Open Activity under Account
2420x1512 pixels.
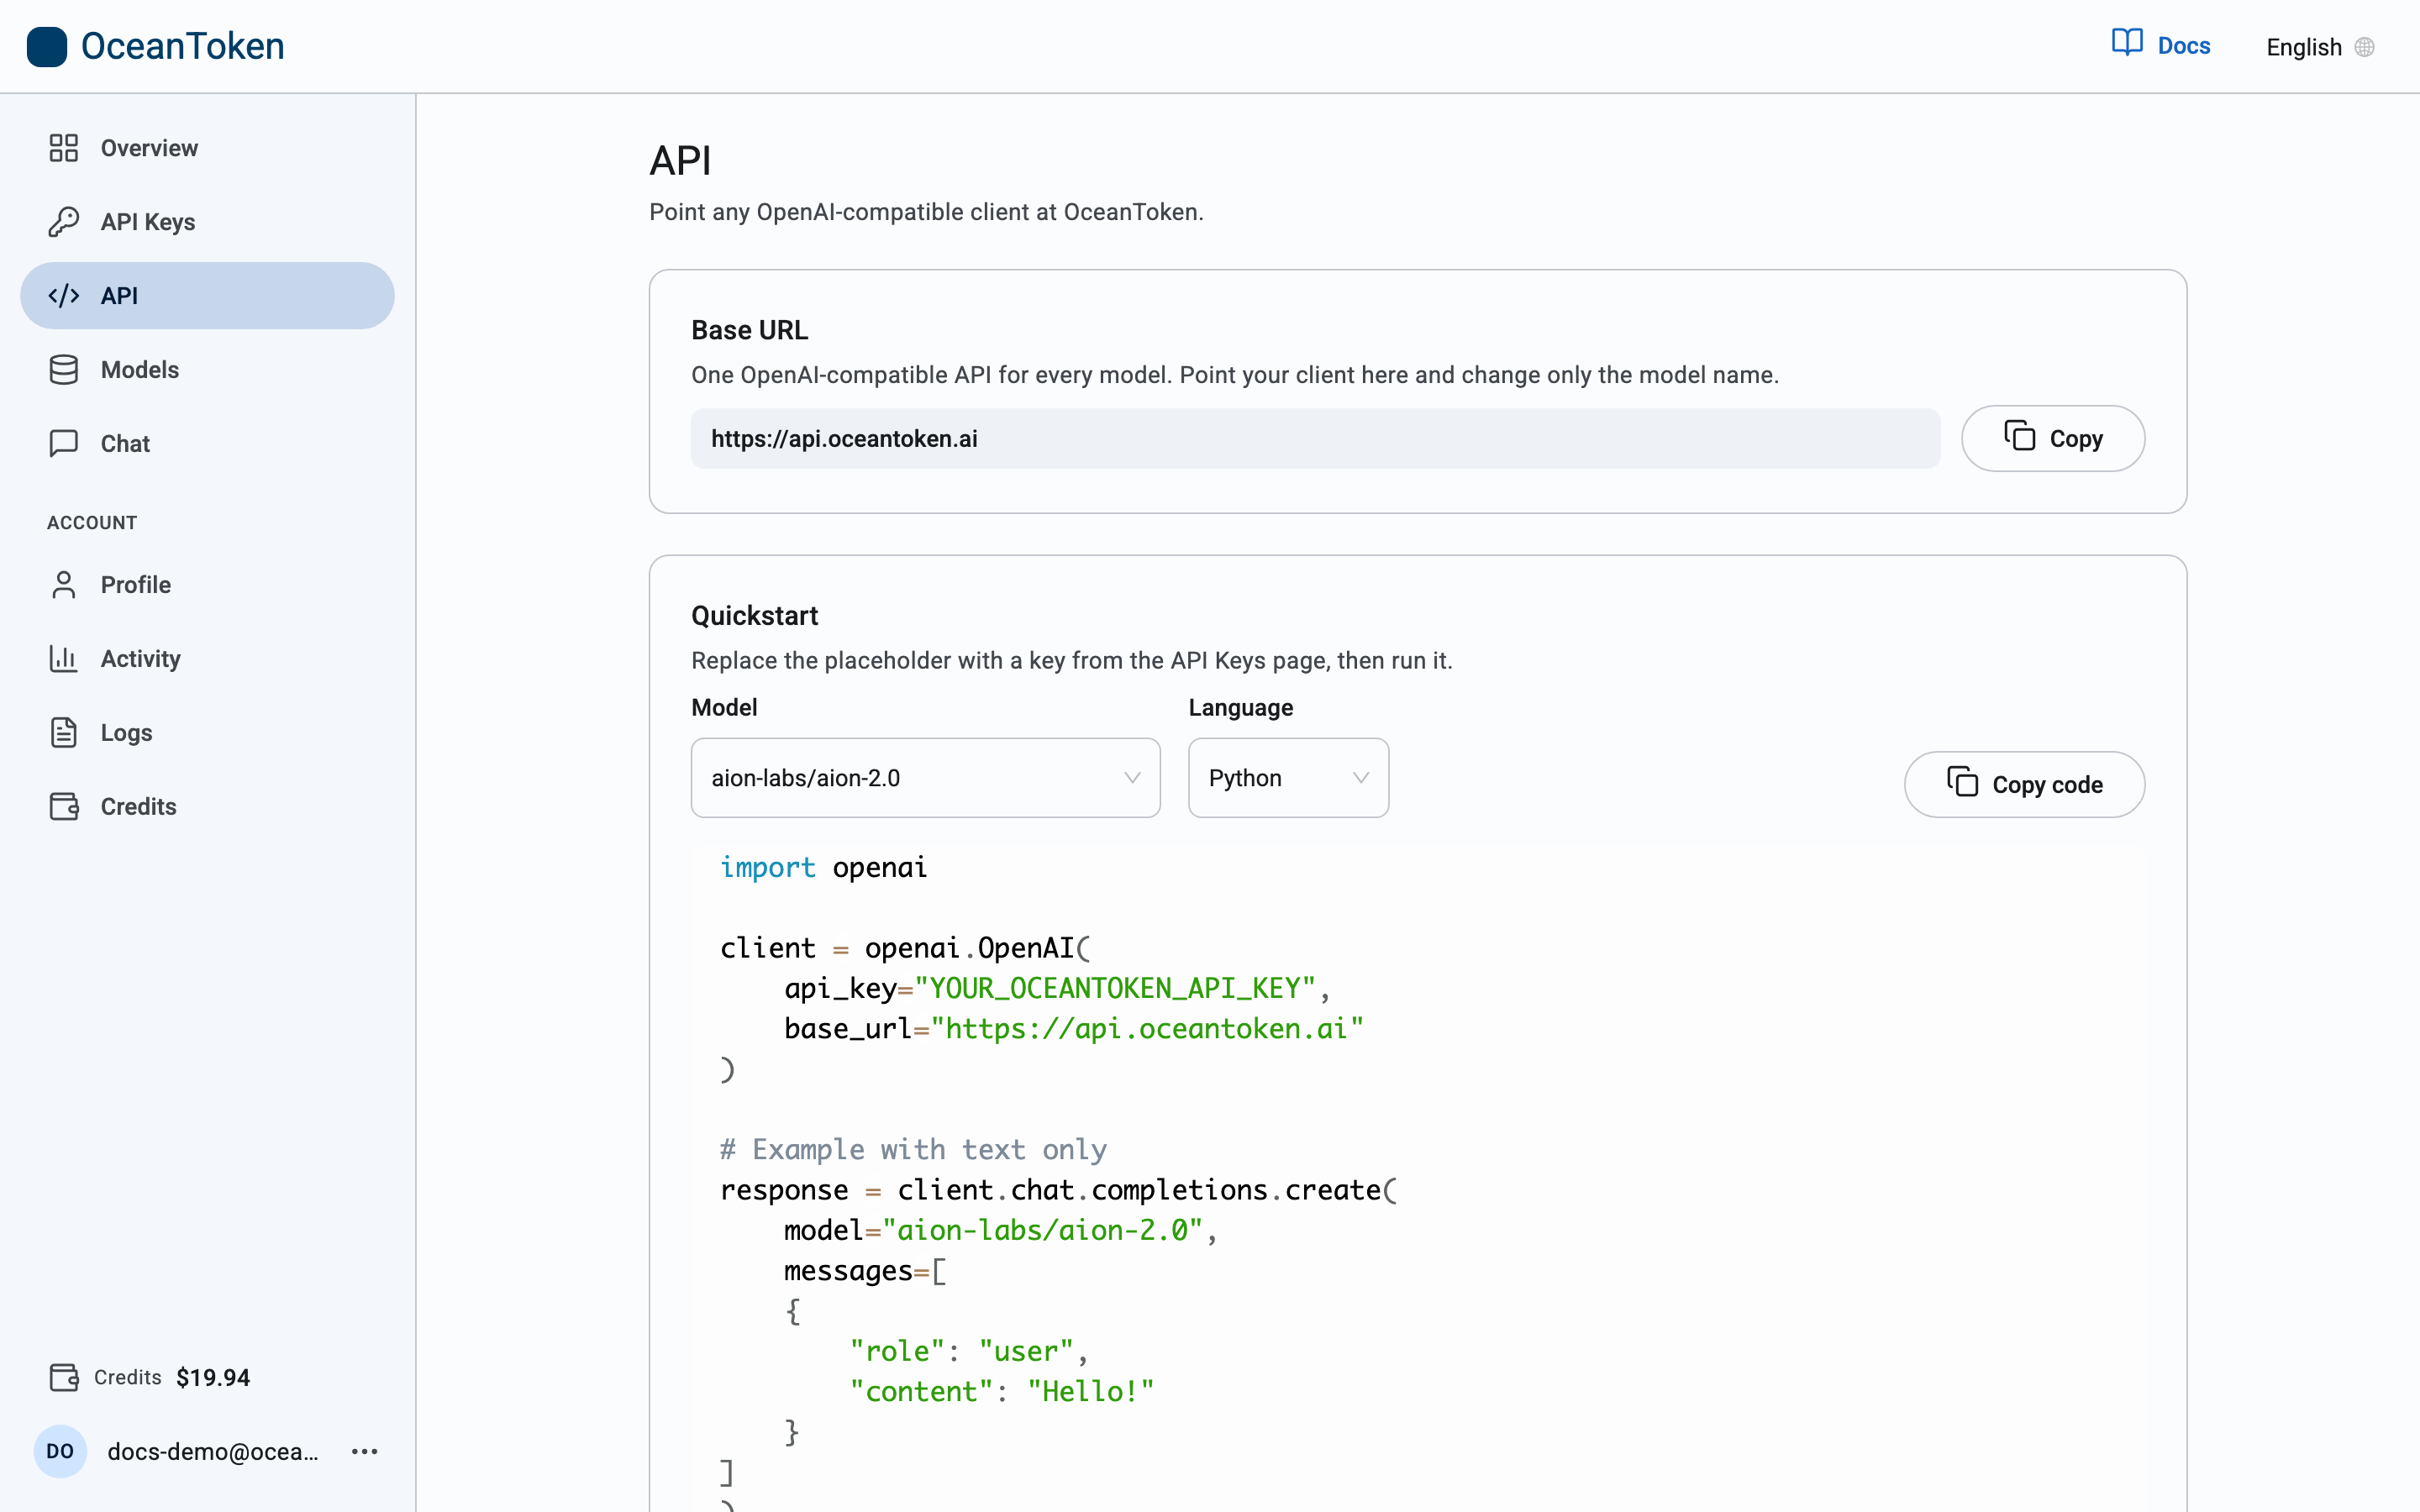[207, 659]
